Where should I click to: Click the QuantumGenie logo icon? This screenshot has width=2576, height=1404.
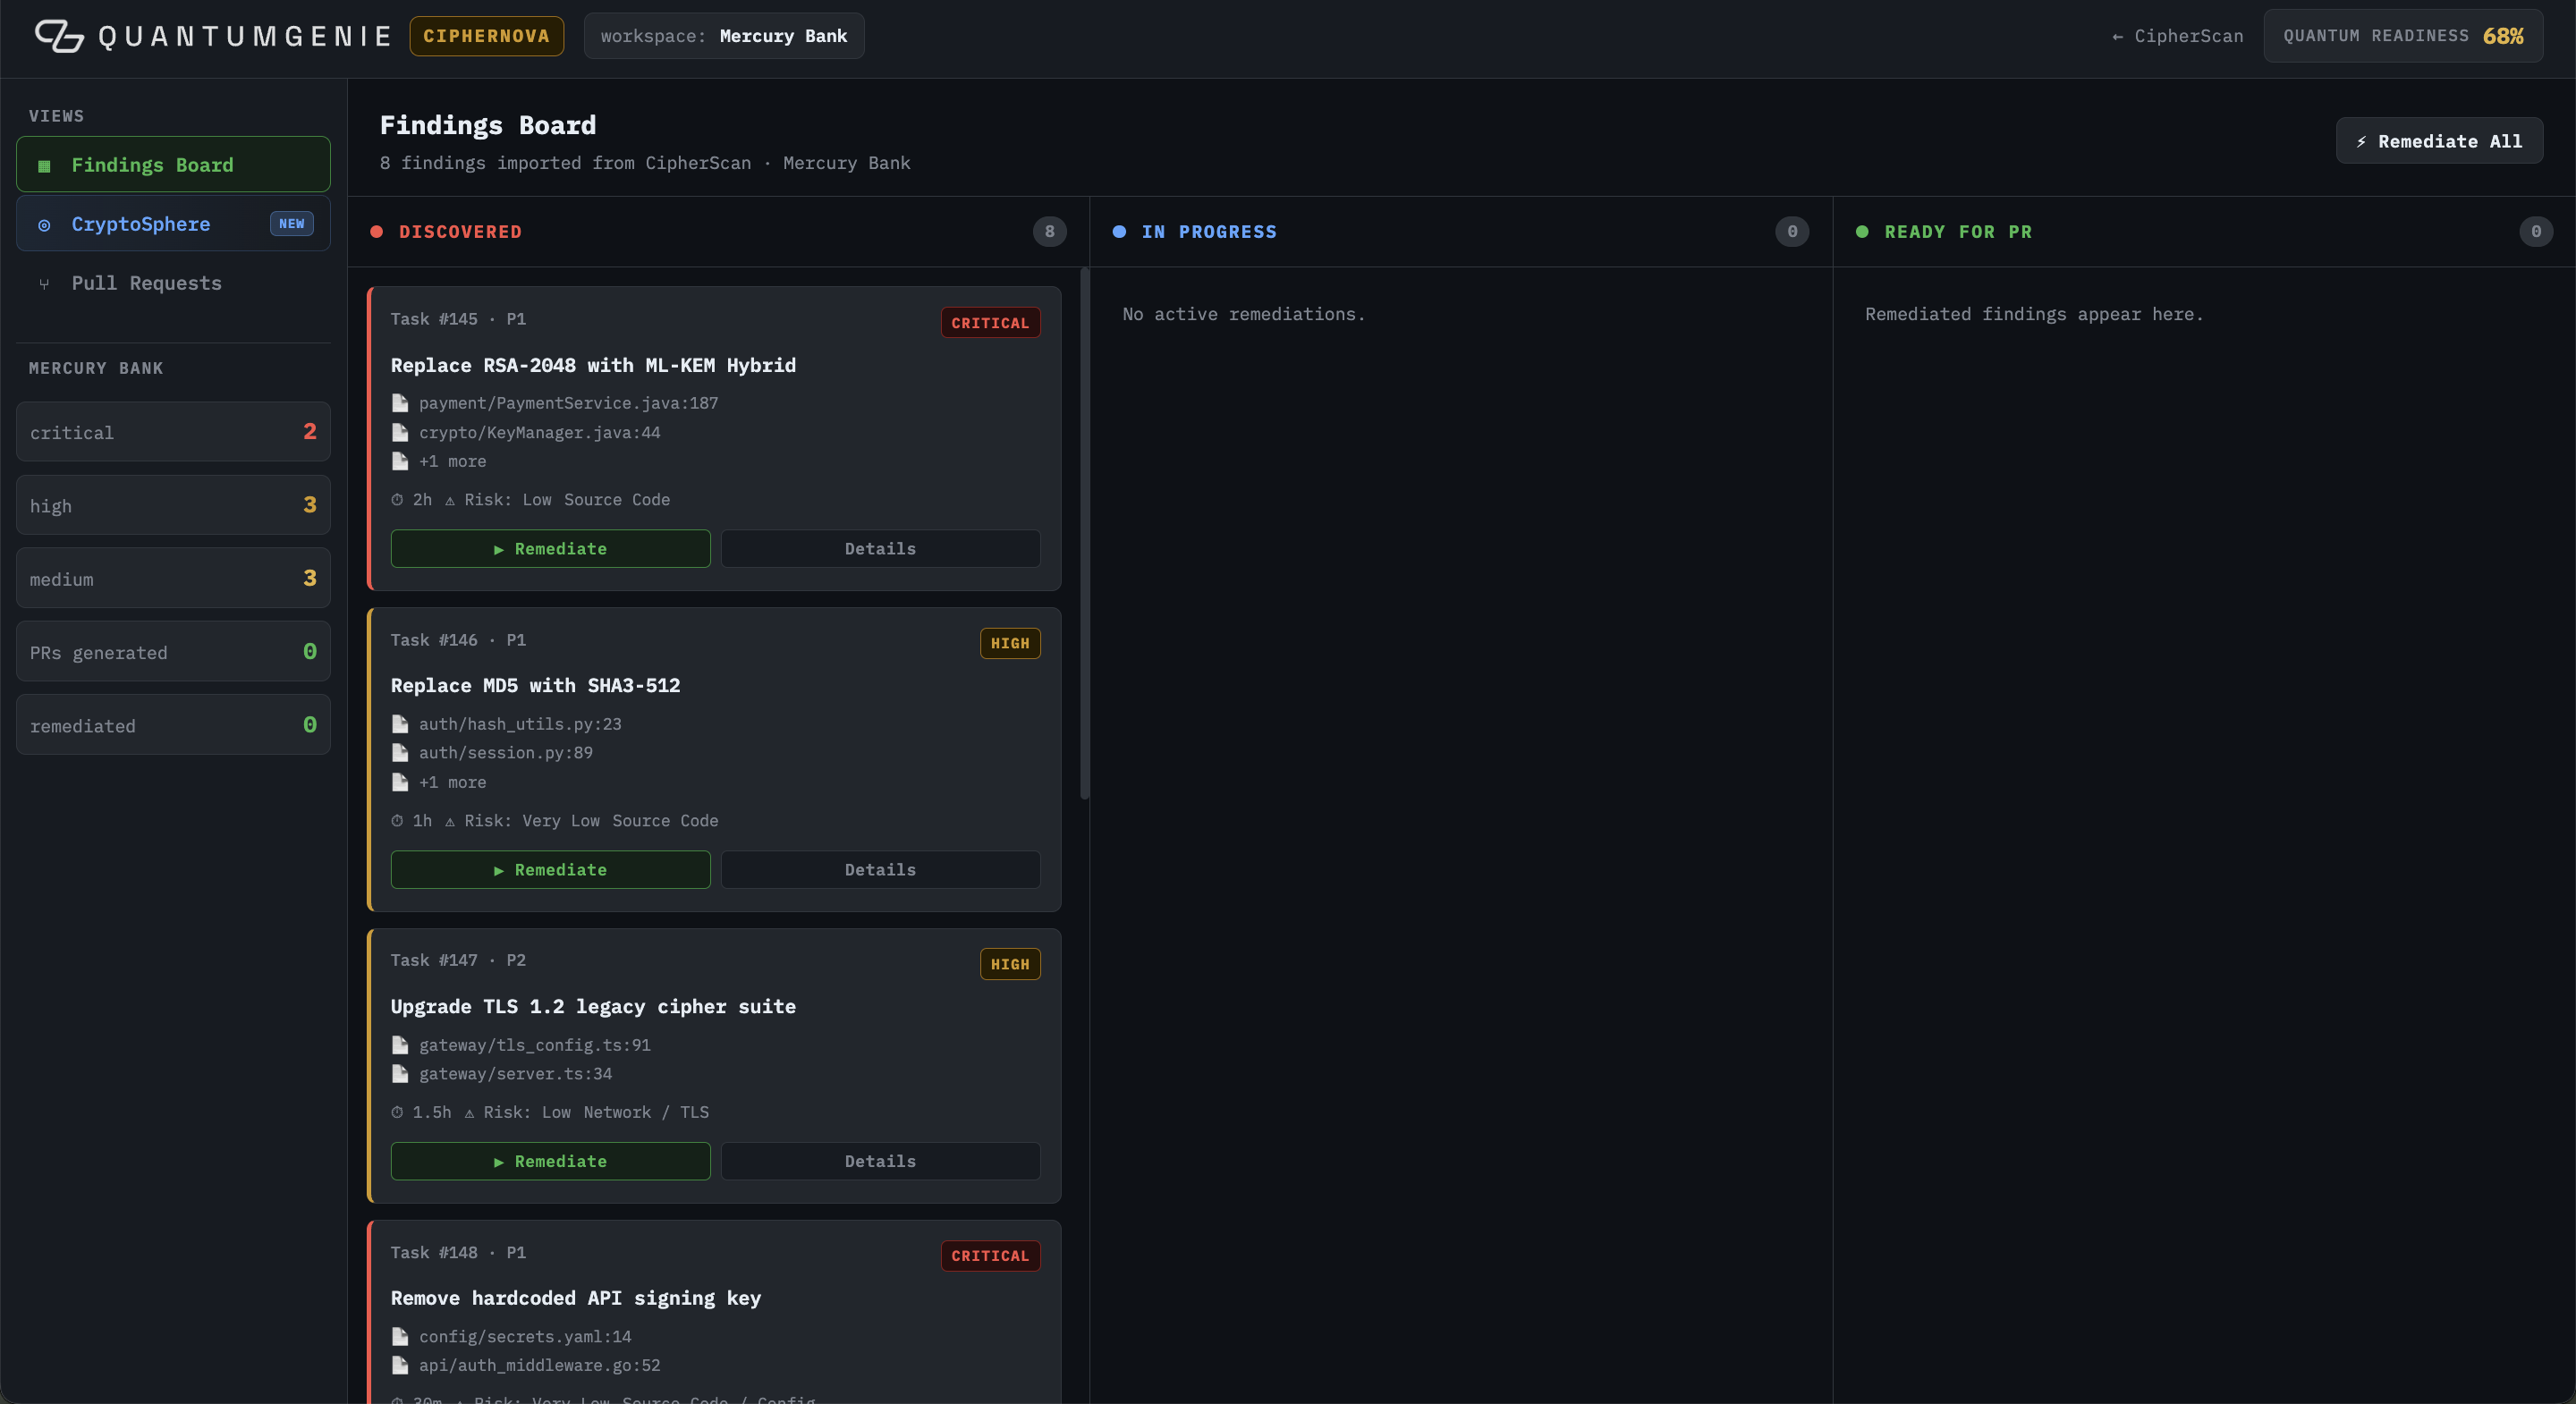point(59,36)
